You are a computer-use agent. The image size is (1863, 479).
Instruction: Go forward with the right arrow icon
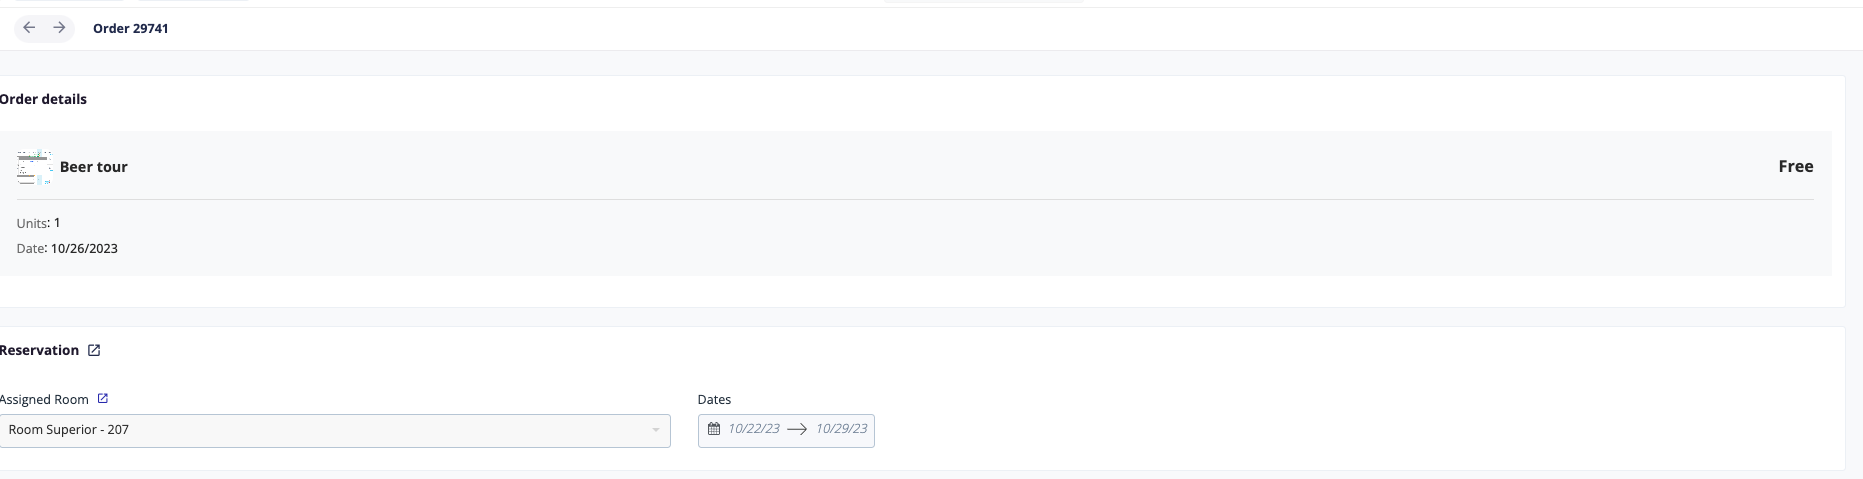coord(59,28)
